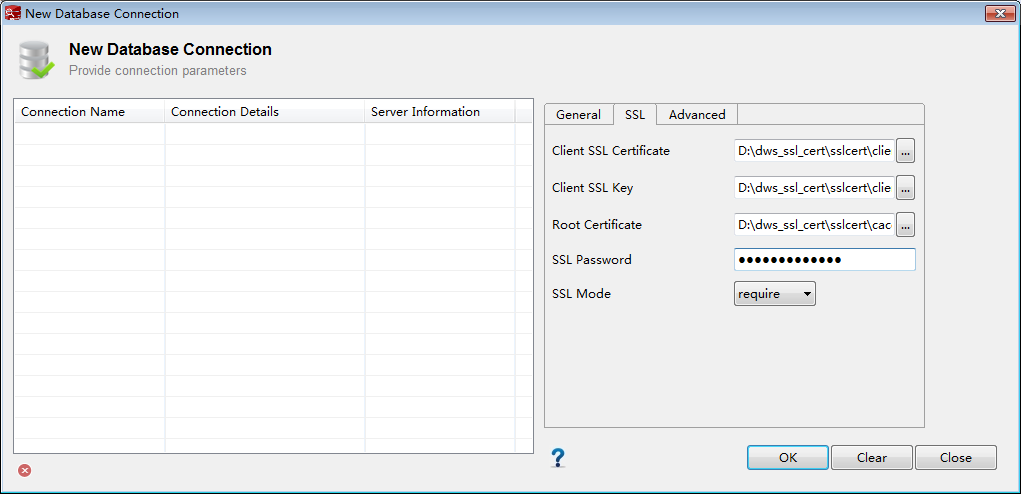Browse for Client SSL Key file
The image size is (1021, 494).
905,187
